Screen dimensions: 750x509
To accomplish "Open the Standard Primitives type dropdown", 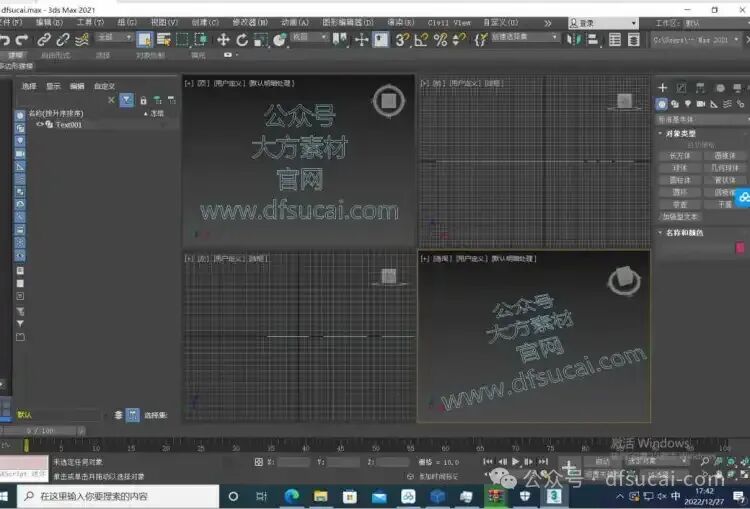I will point(702,119).
